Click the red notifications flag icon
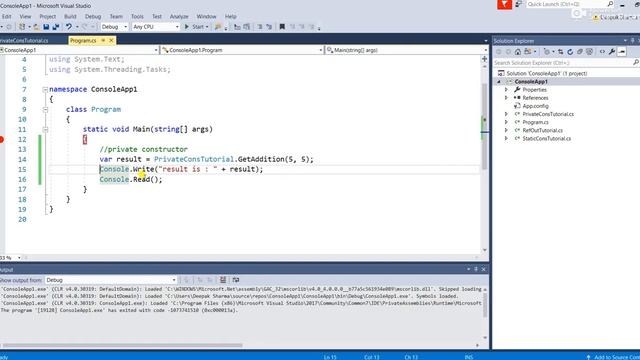The image size is (640, 360). (x=504, y=4)
